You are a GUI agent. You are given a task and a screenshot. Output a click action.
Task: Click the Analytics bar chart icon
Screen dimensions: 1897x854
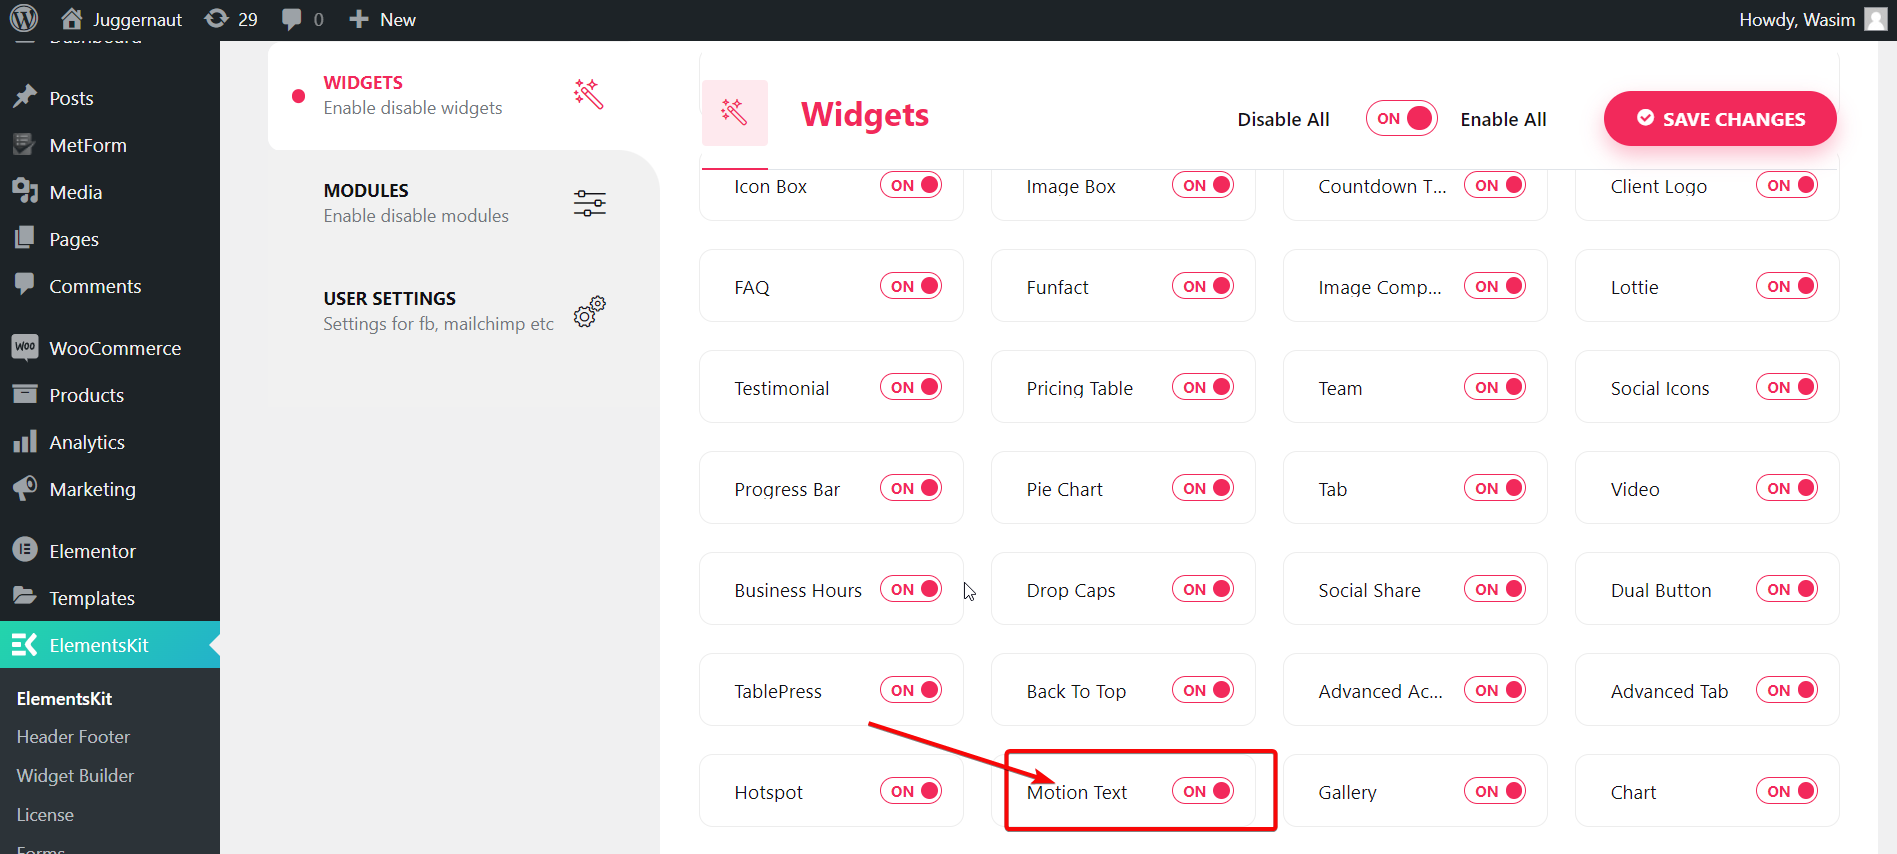click(x=25, y=441)
